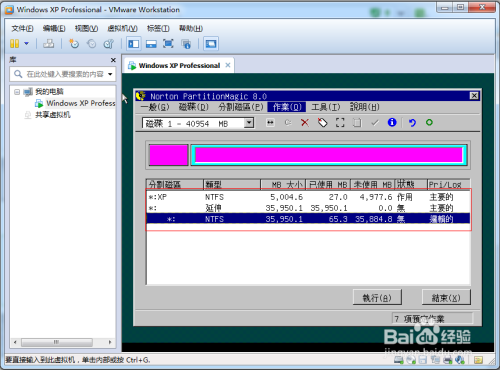
Task: Select the 延伸 extended partition row
Action: (x=308, y=208)
